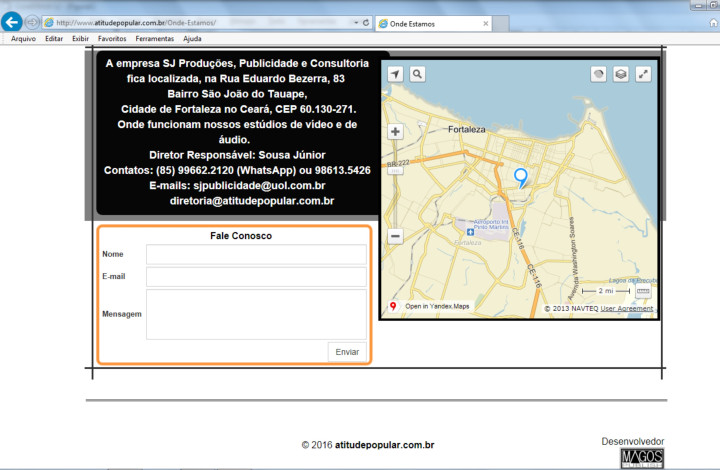Open the Ferramentas menu

[155, 39]
